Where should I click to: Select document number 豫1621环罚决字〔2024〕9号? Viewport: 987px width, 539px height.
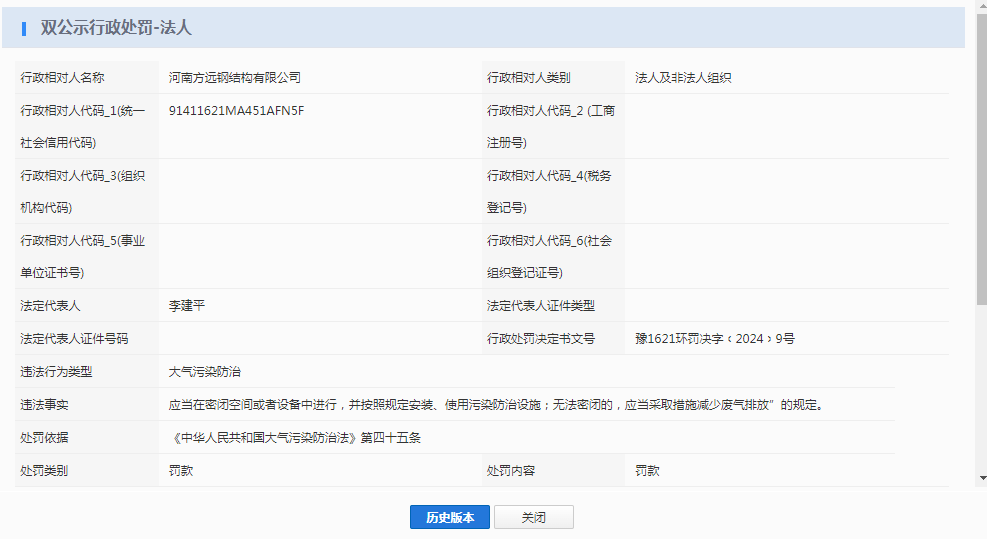pyautogui.click(x=714, y=339)
